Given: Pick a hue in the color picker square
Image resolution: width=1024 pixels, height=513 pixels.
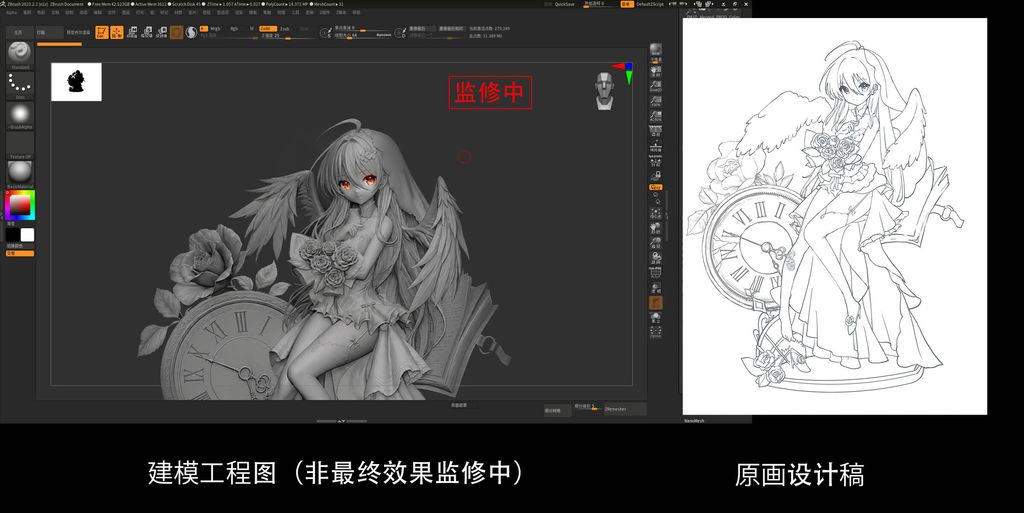Looking at the screenshot, I should click(x=20, y=206).
